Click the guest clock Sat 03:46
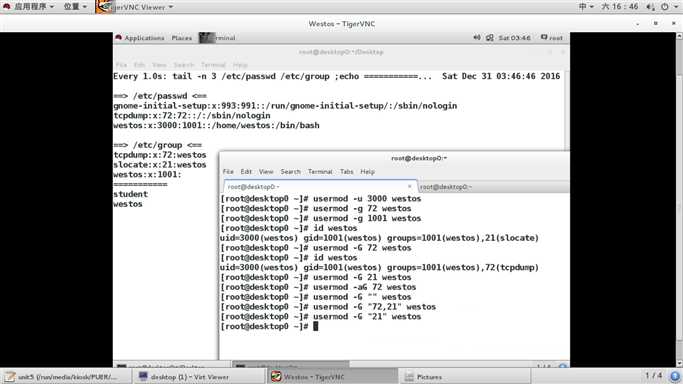The image size is (683, 384). point(514,38)
